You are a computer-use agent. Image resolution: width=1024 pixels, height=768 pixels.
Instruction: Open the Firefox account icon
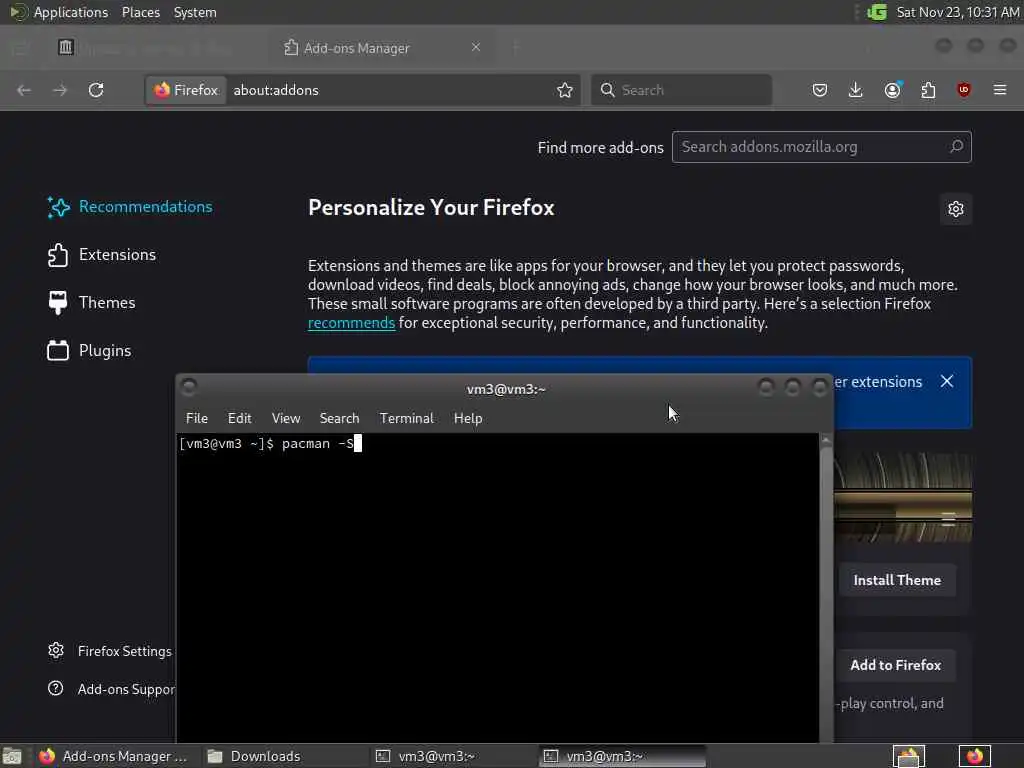(892, 90)
